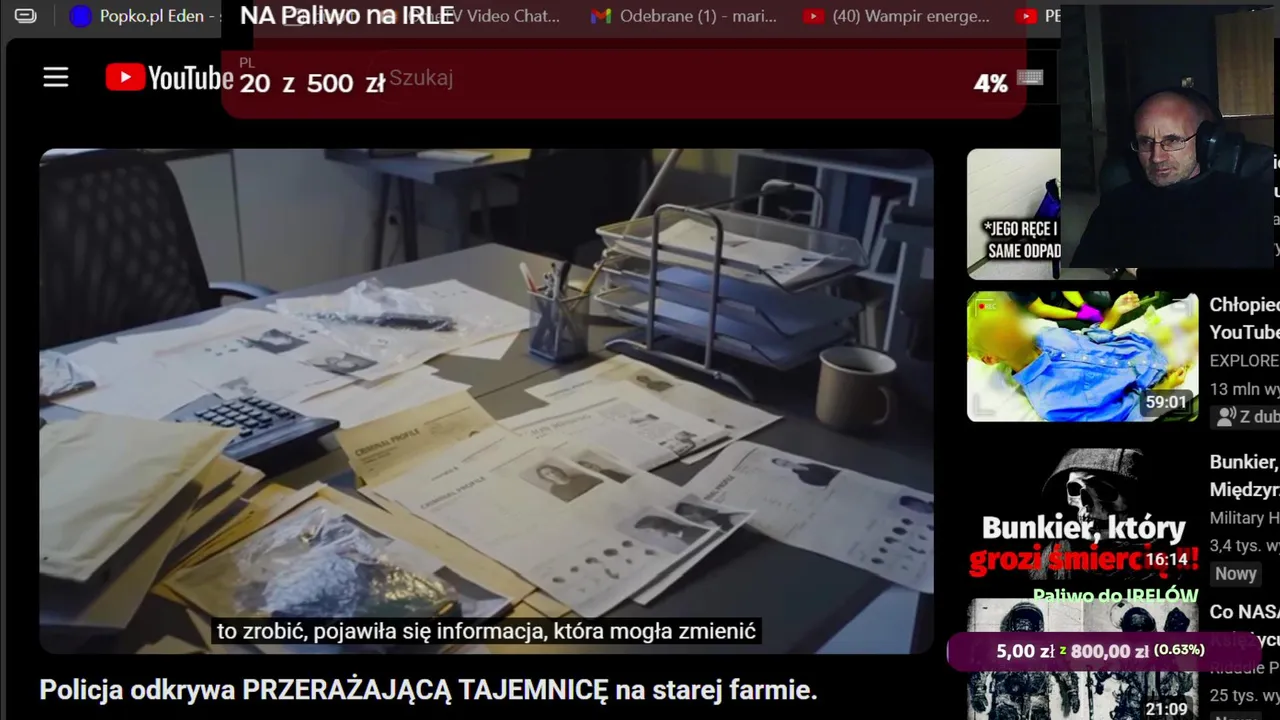Click the Nowy badge under Bunkier video
This screenshot has width=1280, height=720.
(1236, 574)
